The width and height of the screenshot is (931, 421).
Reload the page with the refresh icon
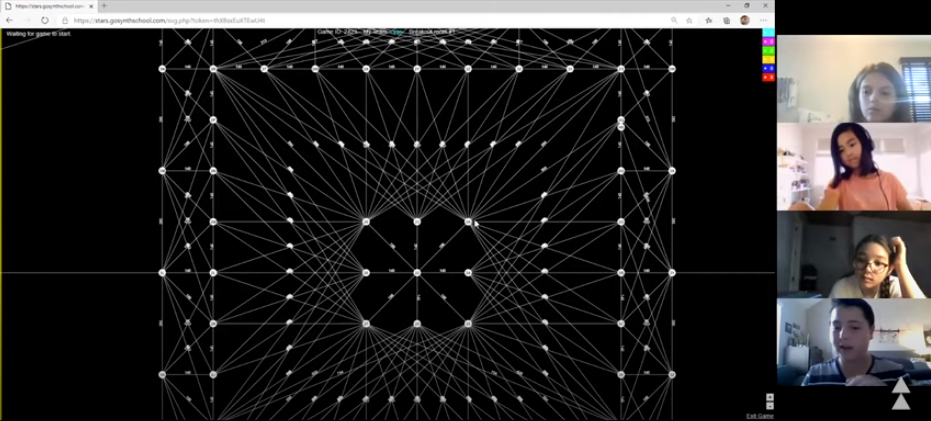click(x=45, y=20)
